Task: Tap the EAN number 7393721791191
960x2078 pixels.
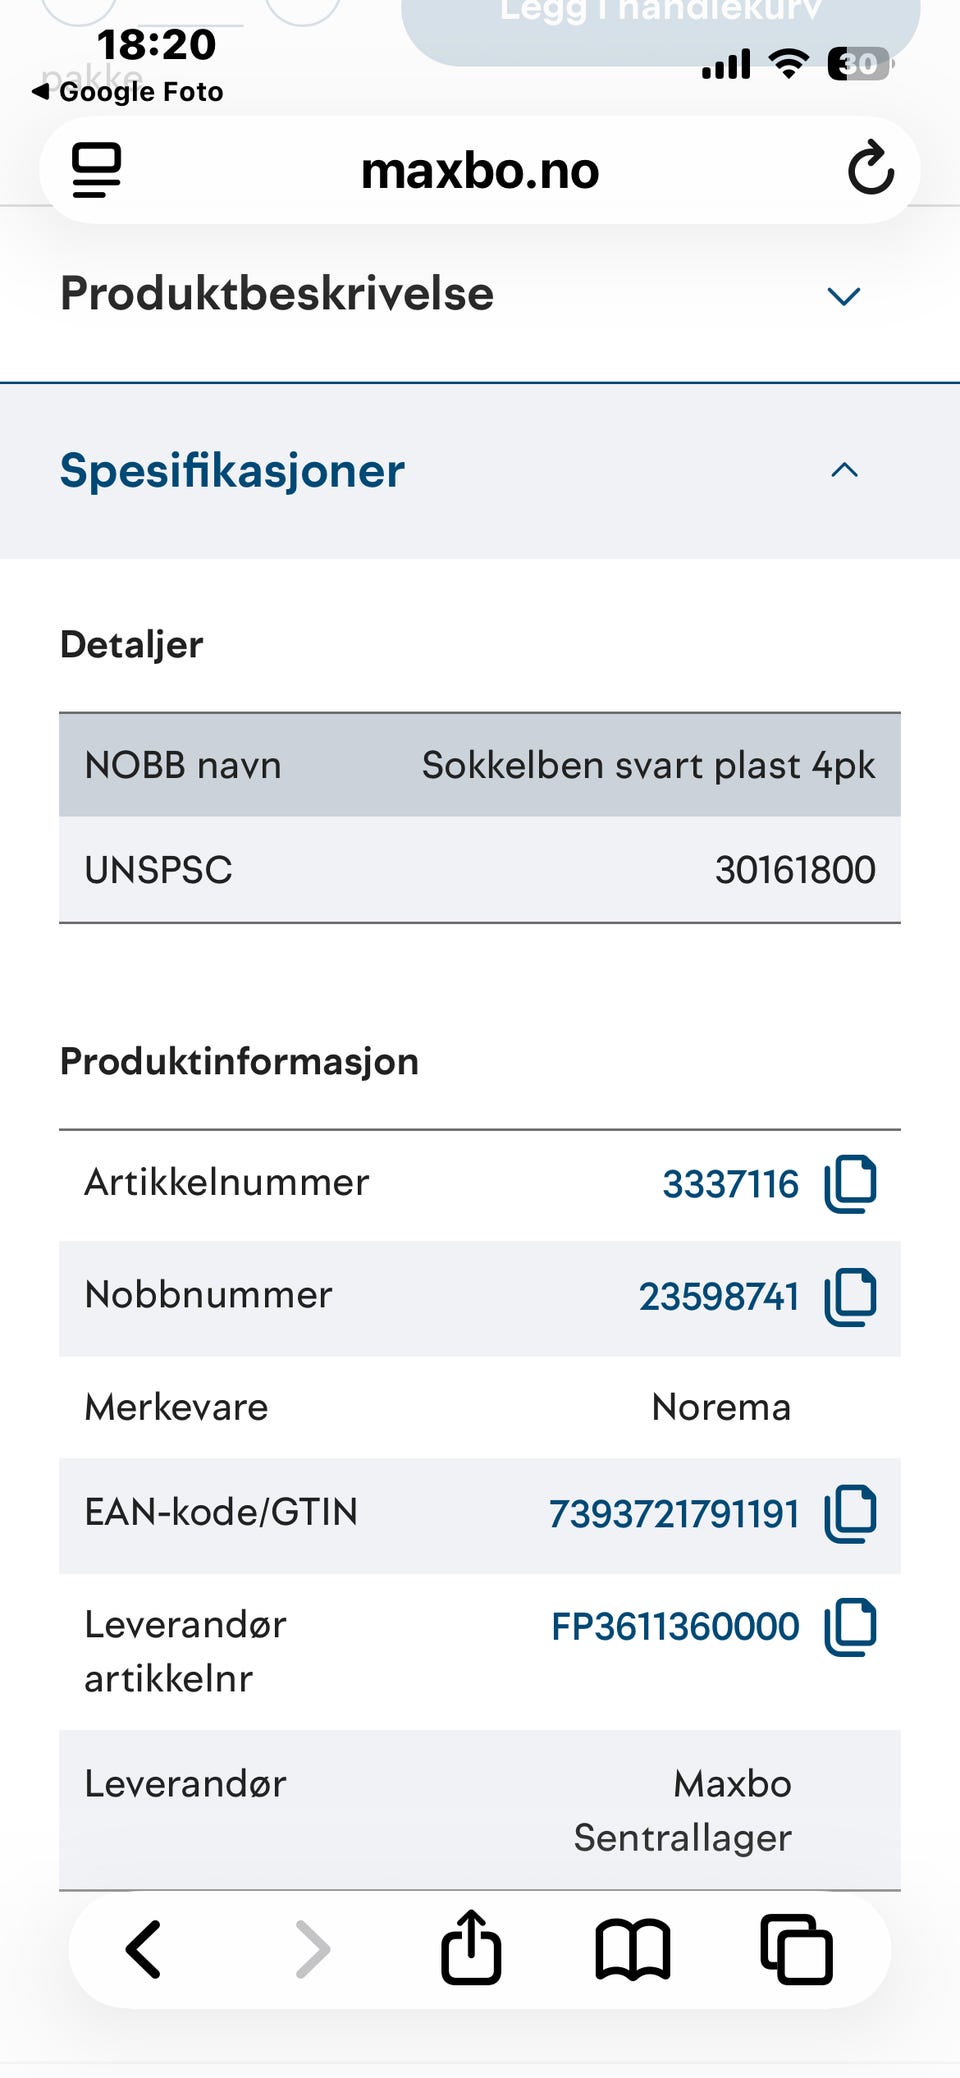Action: click(673, 1514)
